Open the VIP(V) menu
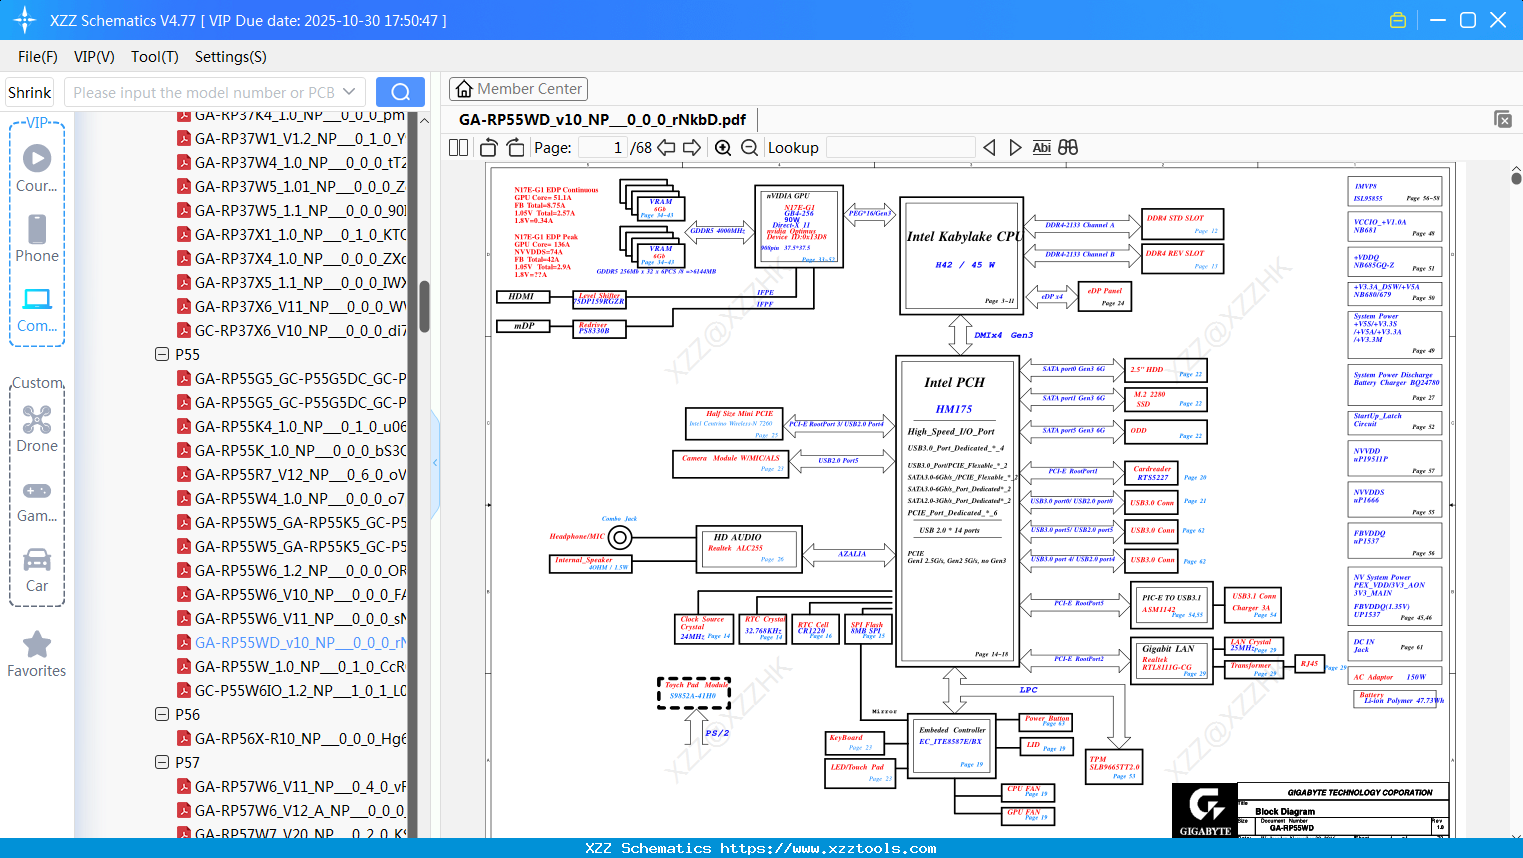 (x=94, y=57)
